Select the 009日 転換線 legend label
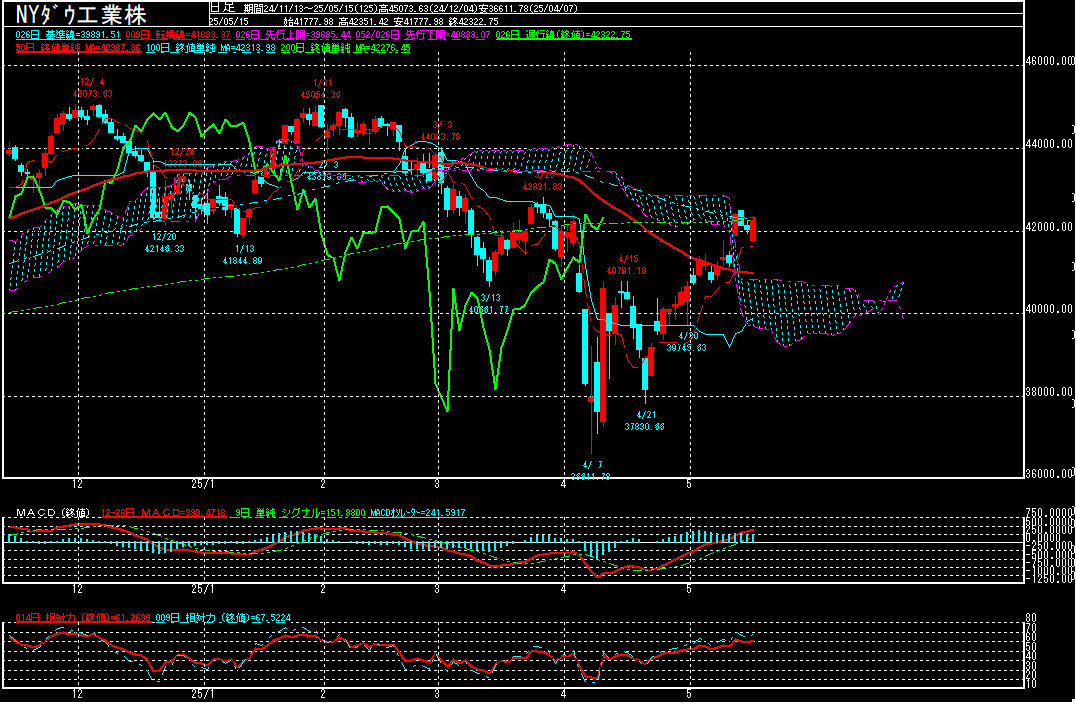This screenshot has width=1076, height=704. tap(178, 35)
